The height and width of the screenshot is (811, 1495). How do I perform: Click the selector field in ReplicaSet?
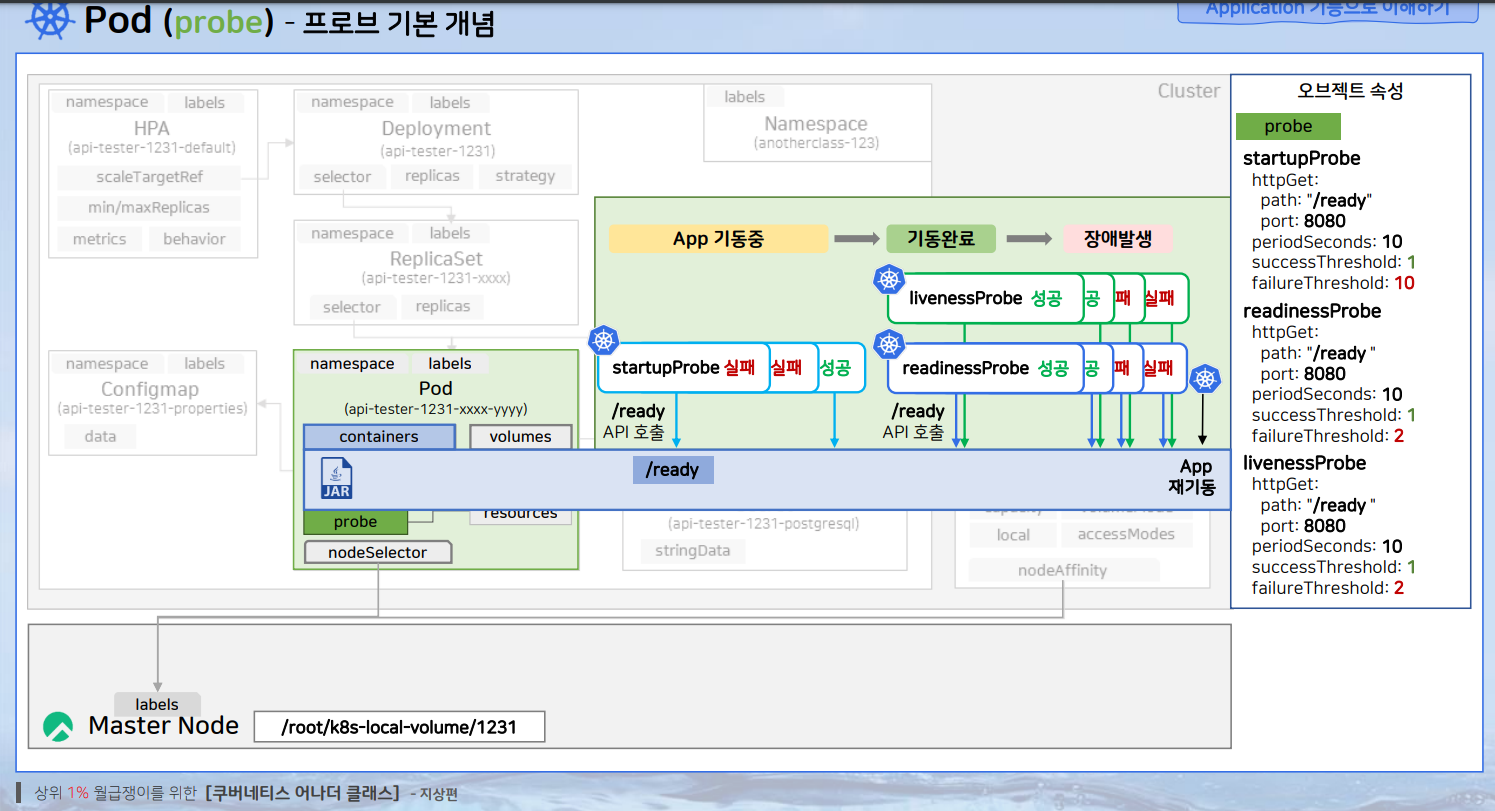pyautogui.click(x=351, y=307)
